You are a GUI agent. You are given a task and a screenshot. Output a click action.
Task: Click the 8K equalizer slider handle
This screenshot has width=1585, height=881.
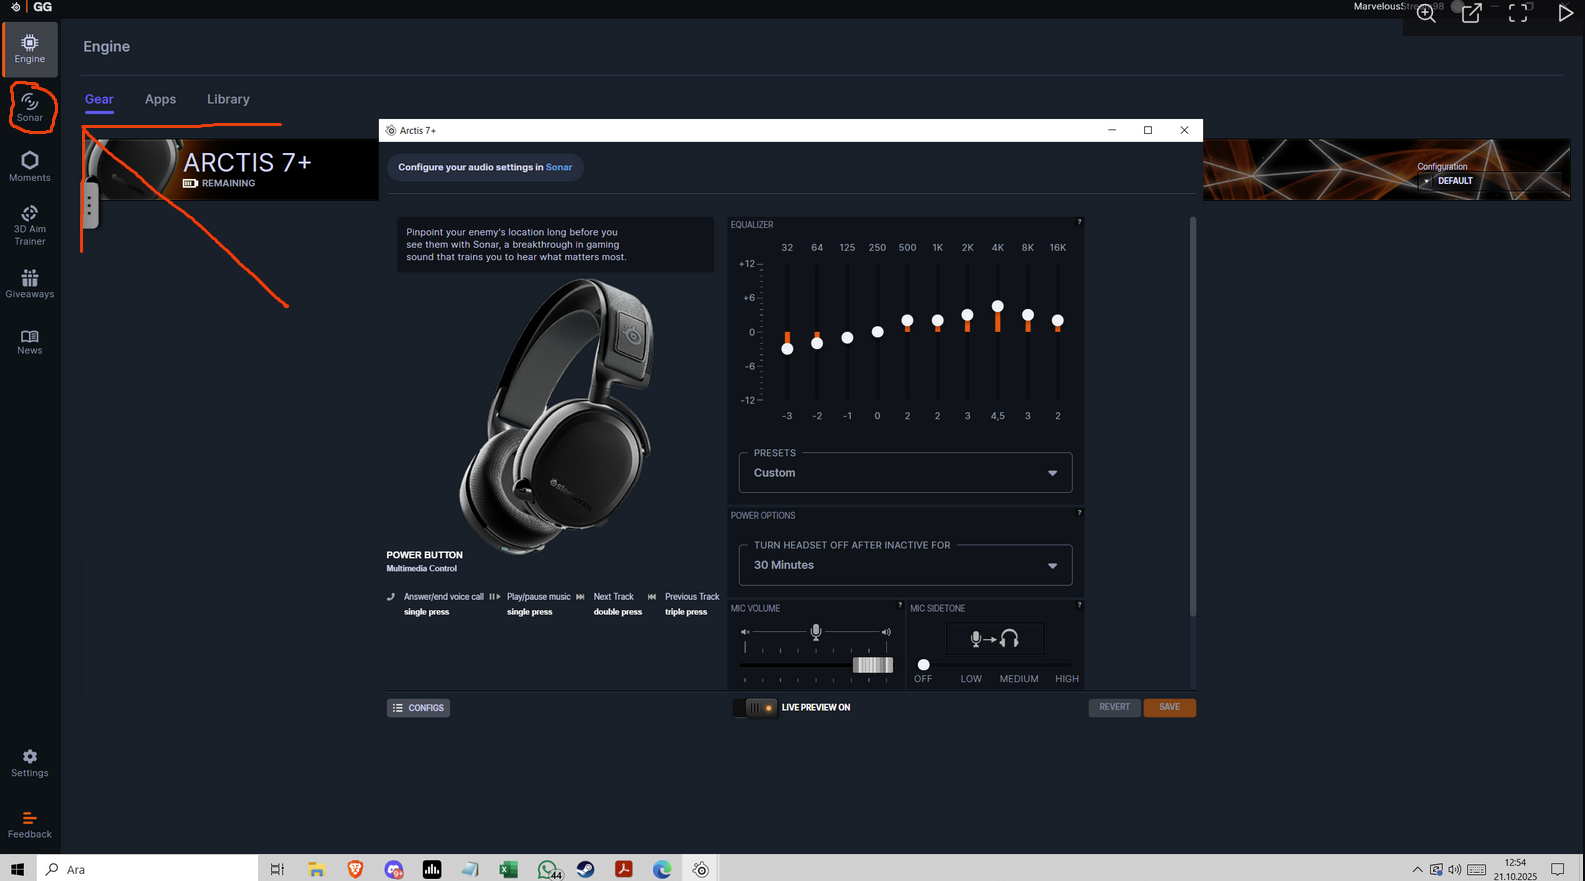coord(1028,315)
